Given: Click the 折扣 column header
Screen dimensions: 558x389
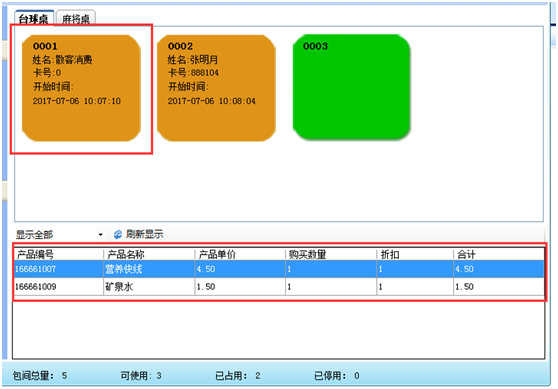Looking at the screenshot, I should click(415, 254).
